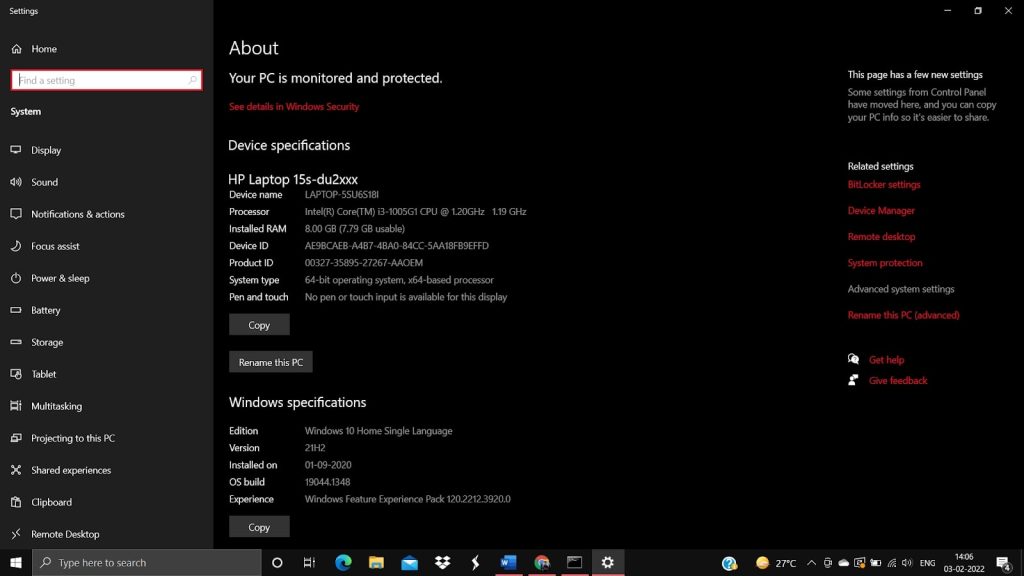Select the Shared experiences icon
1024x576 pixels.
coord(16,470)
